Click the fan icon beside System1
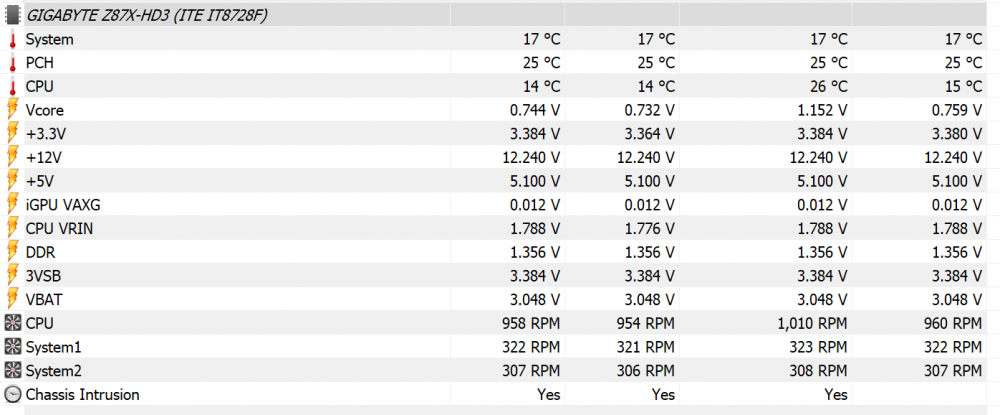 (12, 347)
